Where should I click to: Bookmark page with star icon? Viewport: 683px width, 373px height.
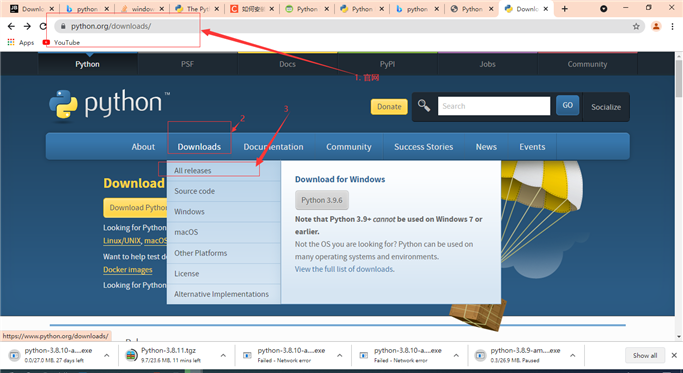pos(636,26)
